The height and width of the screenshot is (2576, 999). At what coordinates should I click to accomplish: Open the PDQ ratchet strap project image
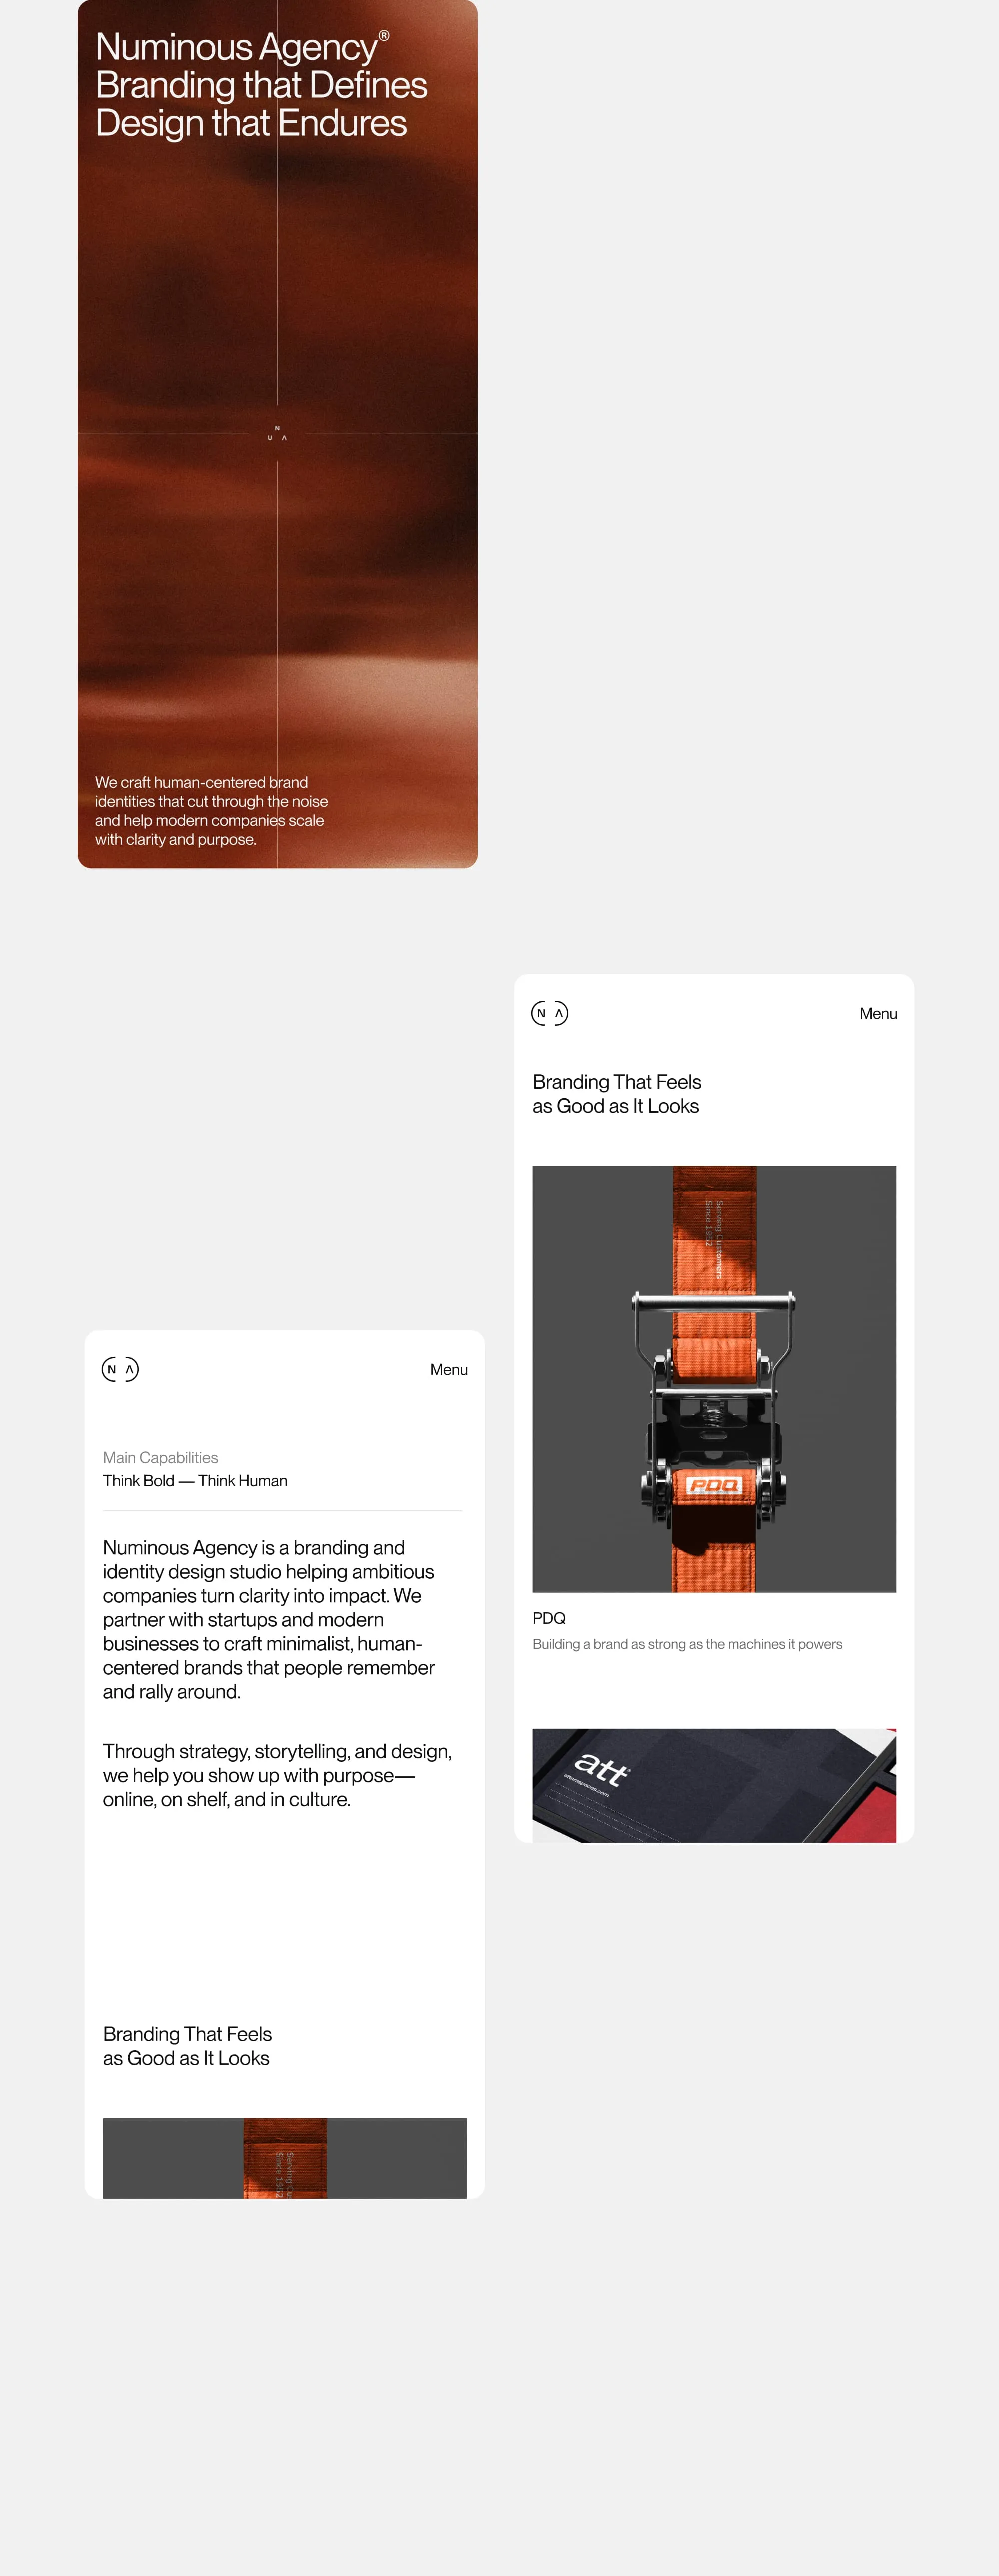tap(714, 1378)
